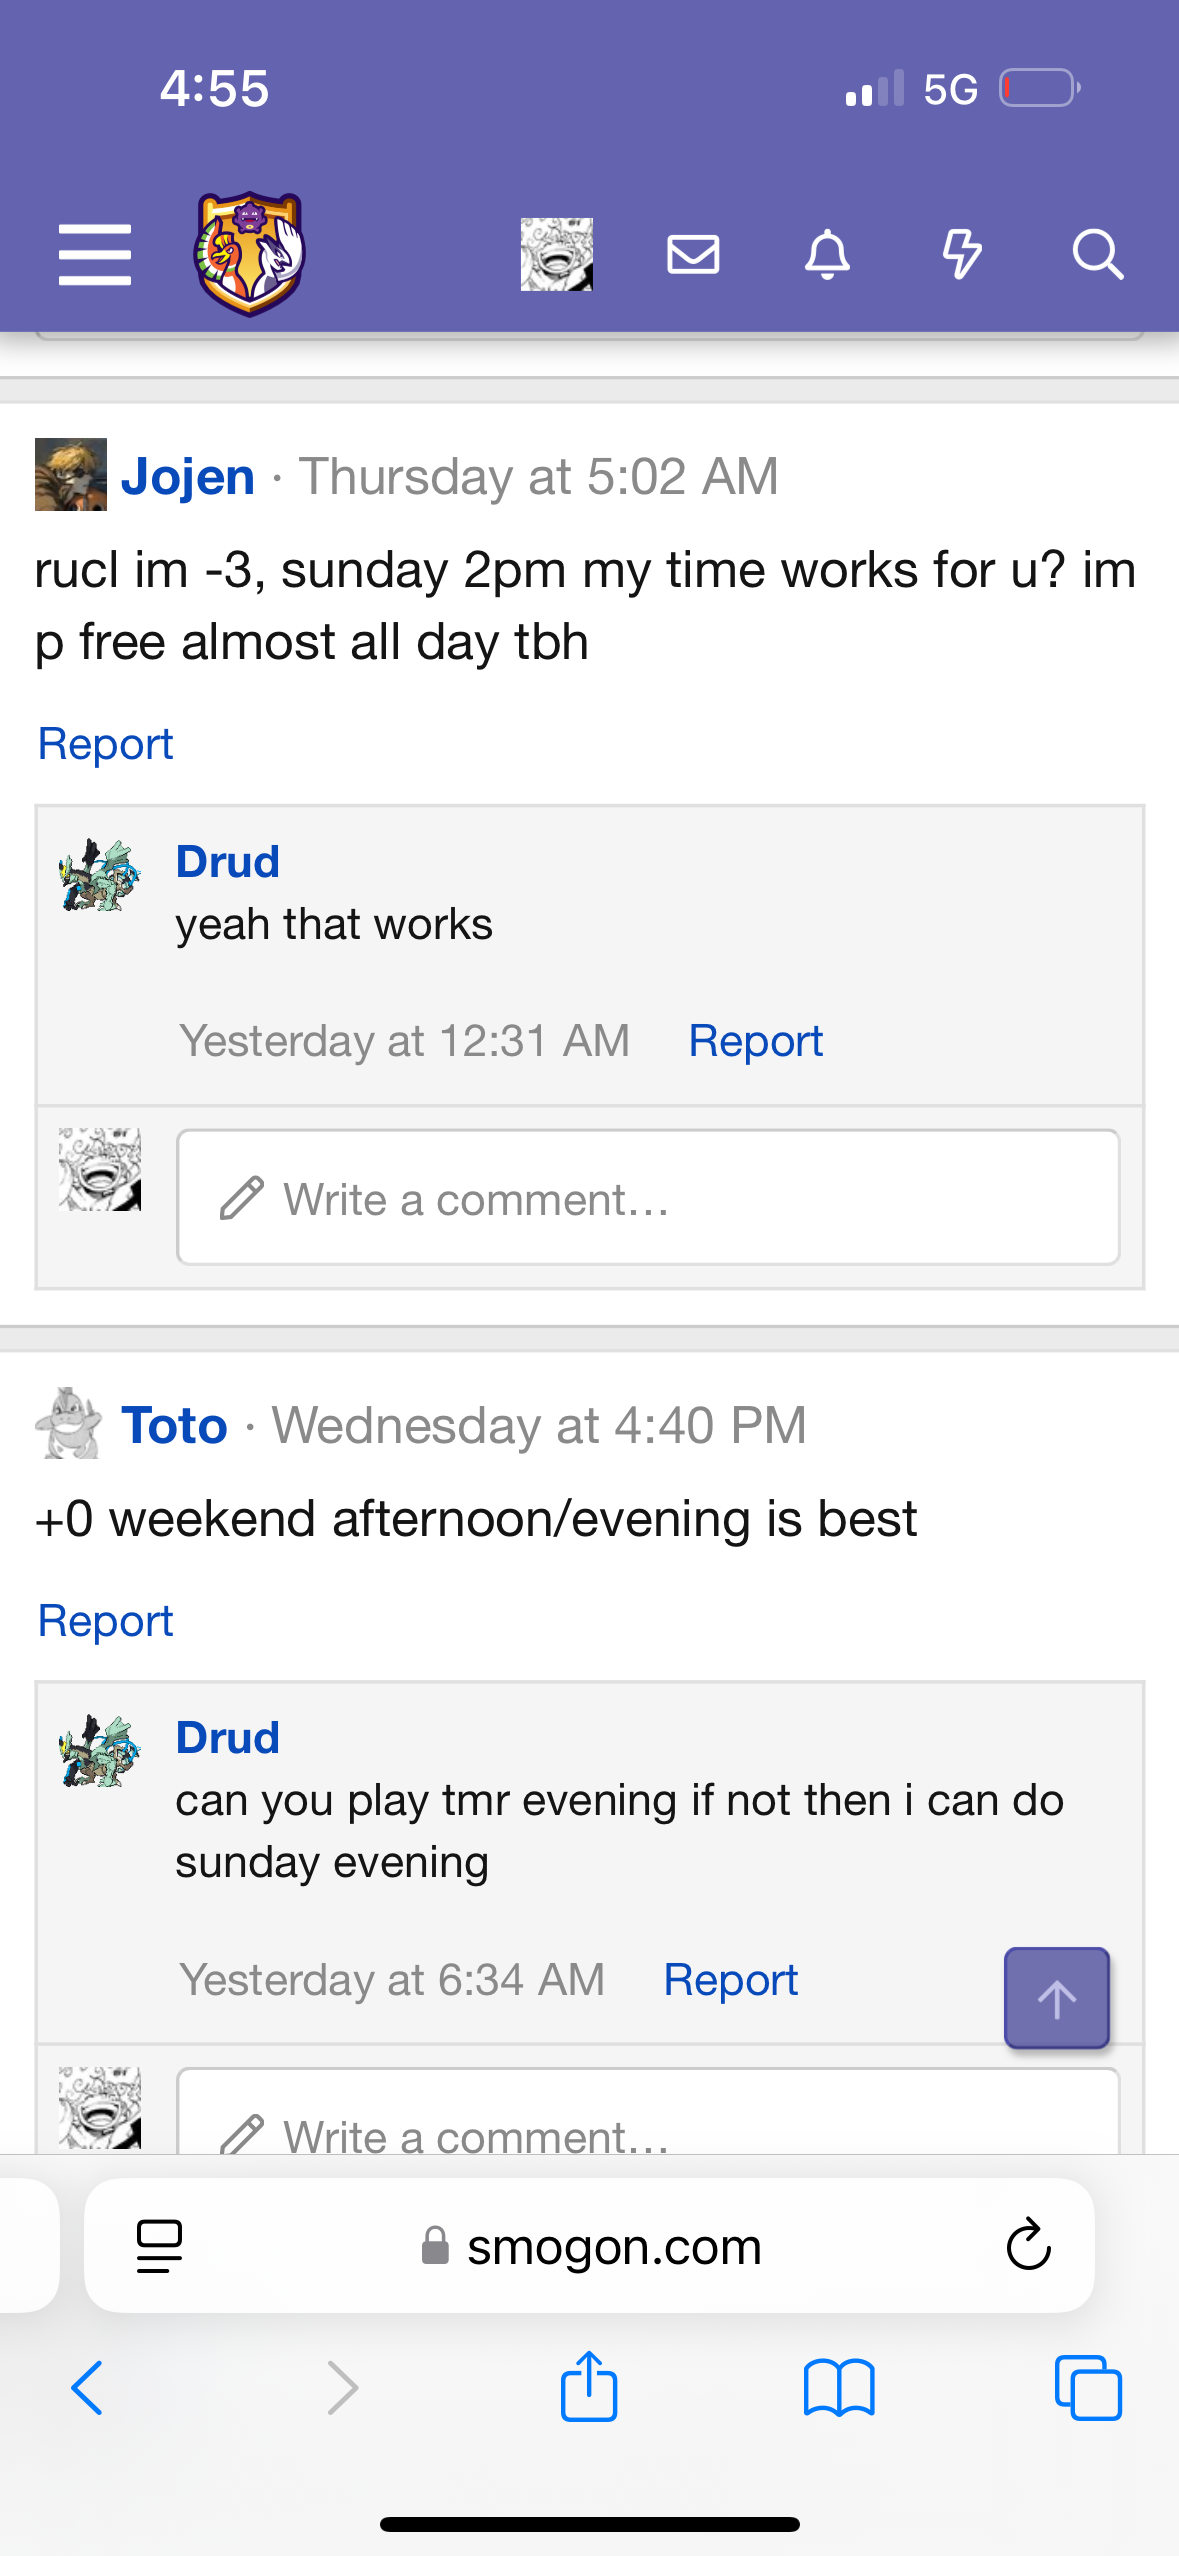Tap the lightning bolt what's new icon
The width and height of the screenshot is (1179, 2556).
(962, 254)
